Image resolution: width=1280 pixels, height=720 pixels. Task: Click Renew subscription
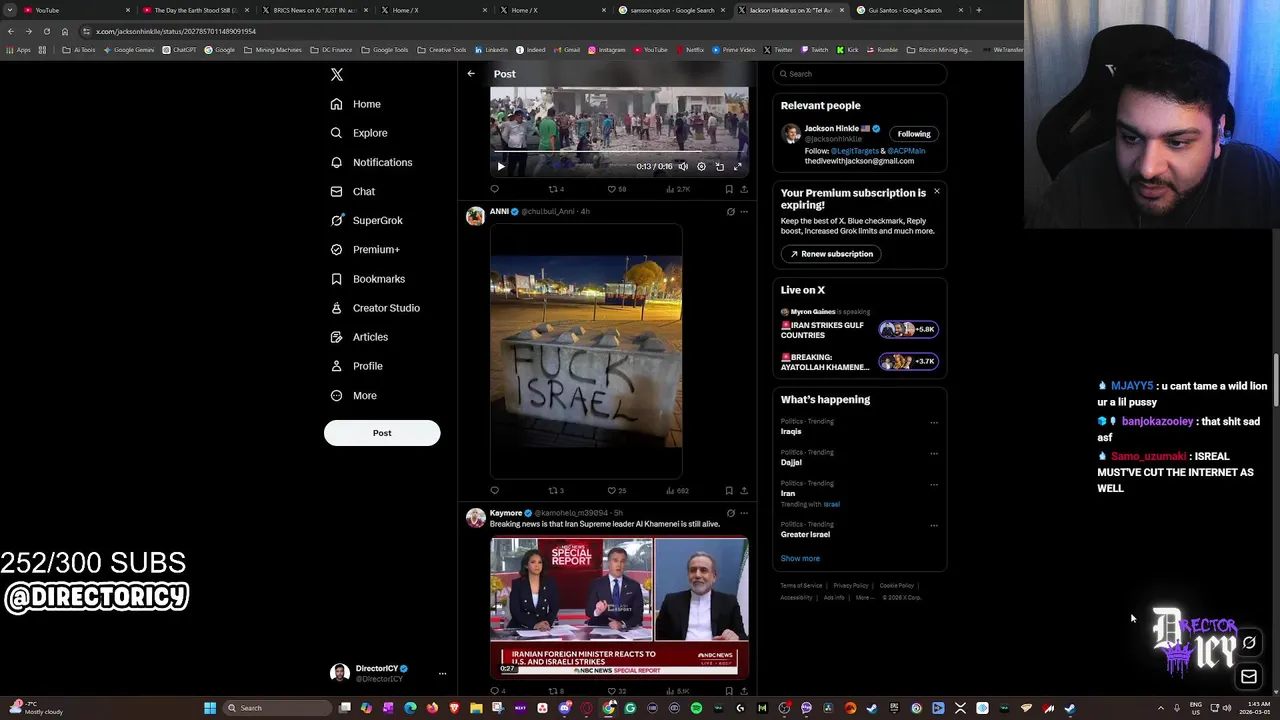tap(831, 254)
